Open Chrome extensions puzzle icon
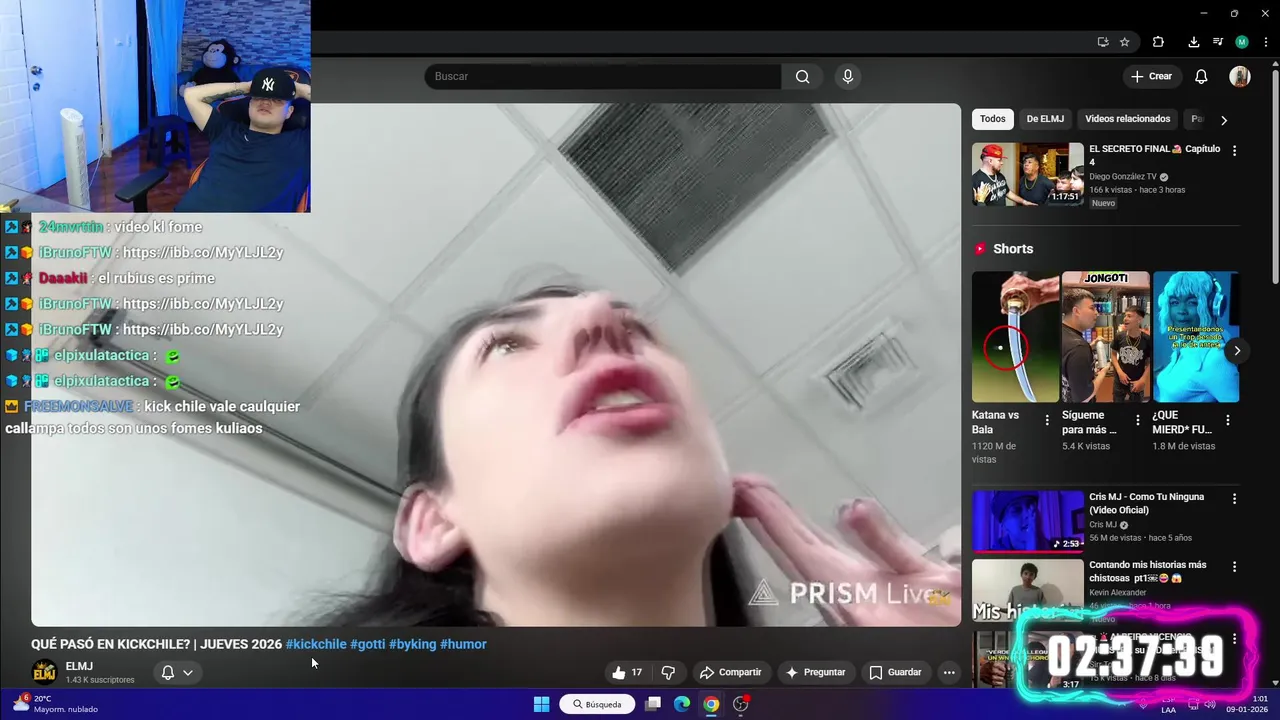 tap(1158, 42)
